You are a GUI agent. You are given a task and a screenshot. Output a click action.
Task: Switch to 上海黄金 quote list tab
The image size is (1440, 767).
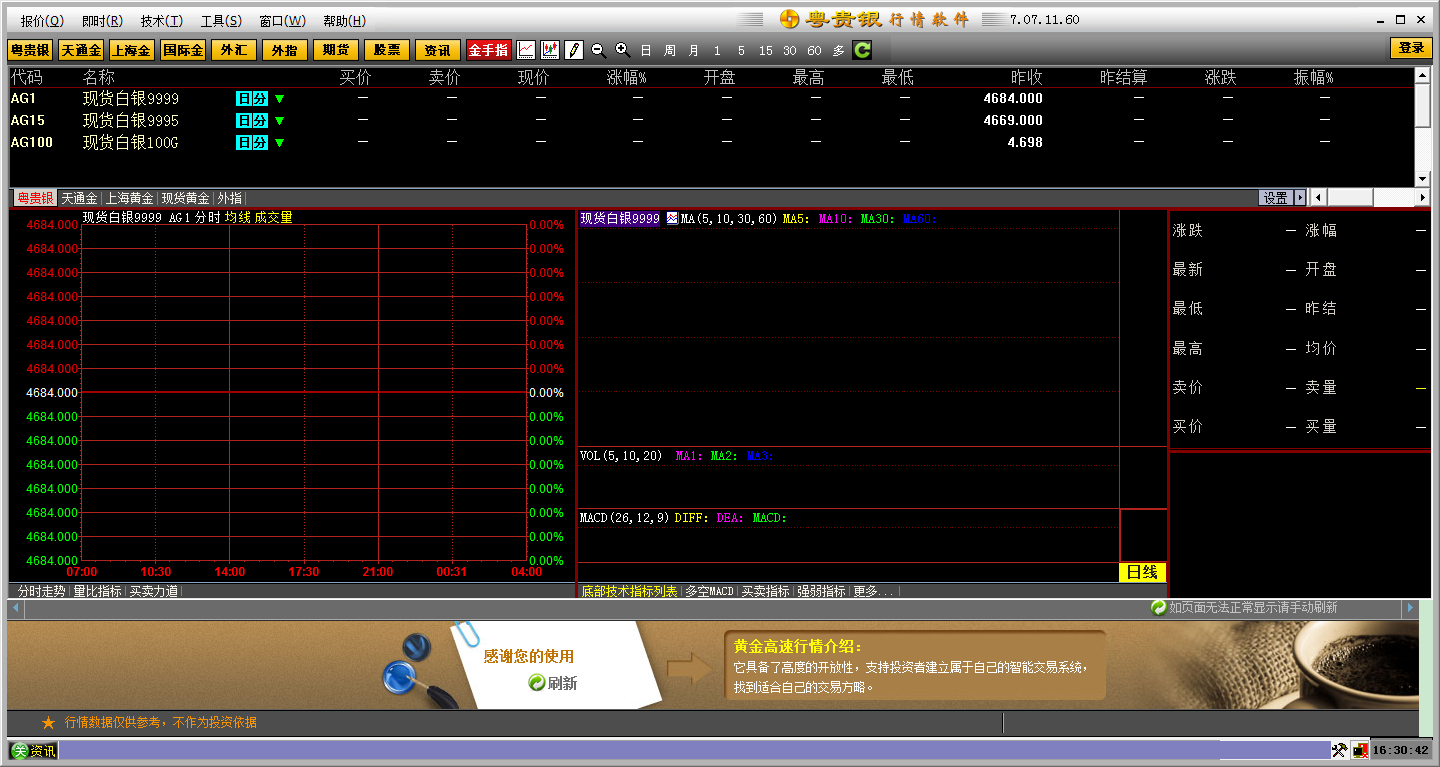coord(130,198)
